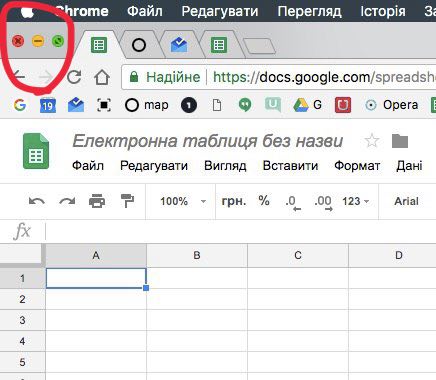The height and width of the screenshot is (380, 436).
Task: Select cell B2
Action: [197, 299]
